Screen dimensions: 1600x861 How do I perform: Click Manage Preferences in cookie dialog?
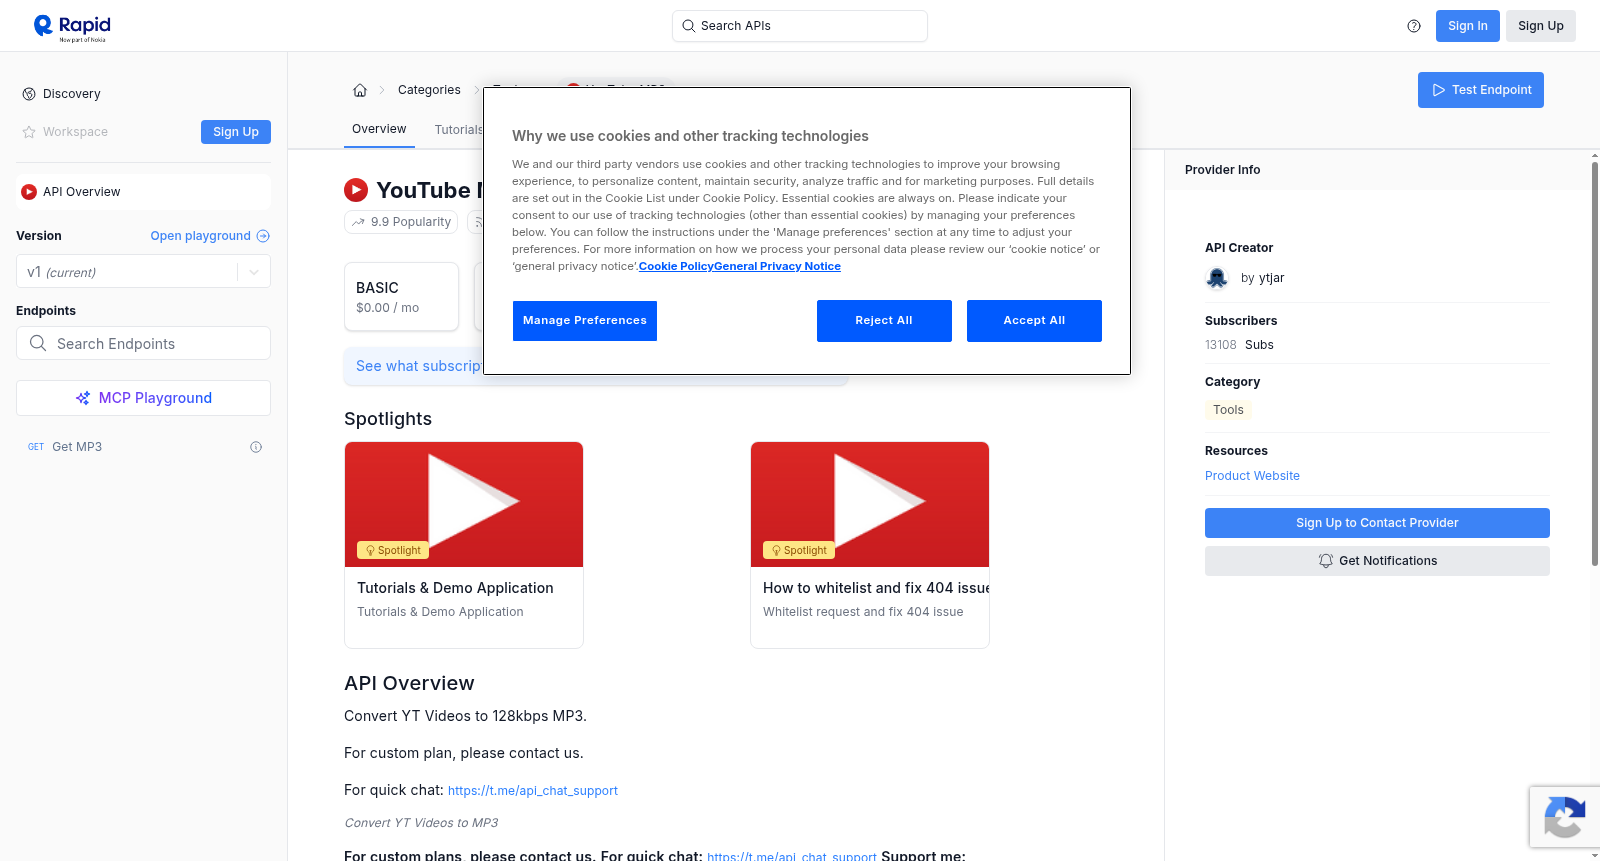585,321
